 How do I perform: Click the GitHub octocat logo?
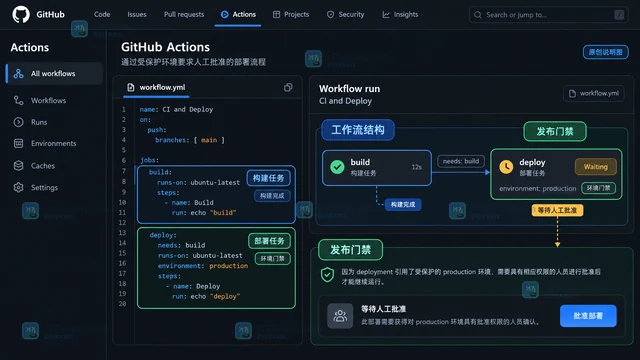(x=21, y=14)
